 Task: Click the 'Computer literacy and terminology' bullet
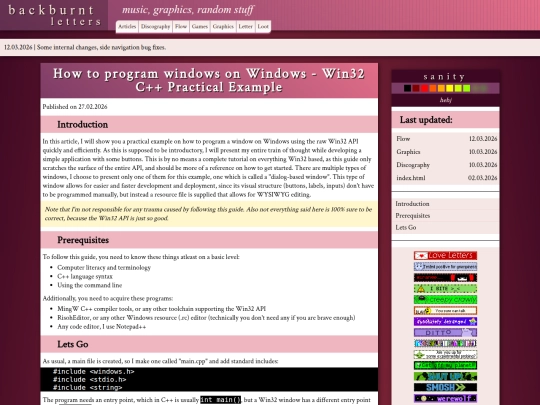(x=104, y=267)
